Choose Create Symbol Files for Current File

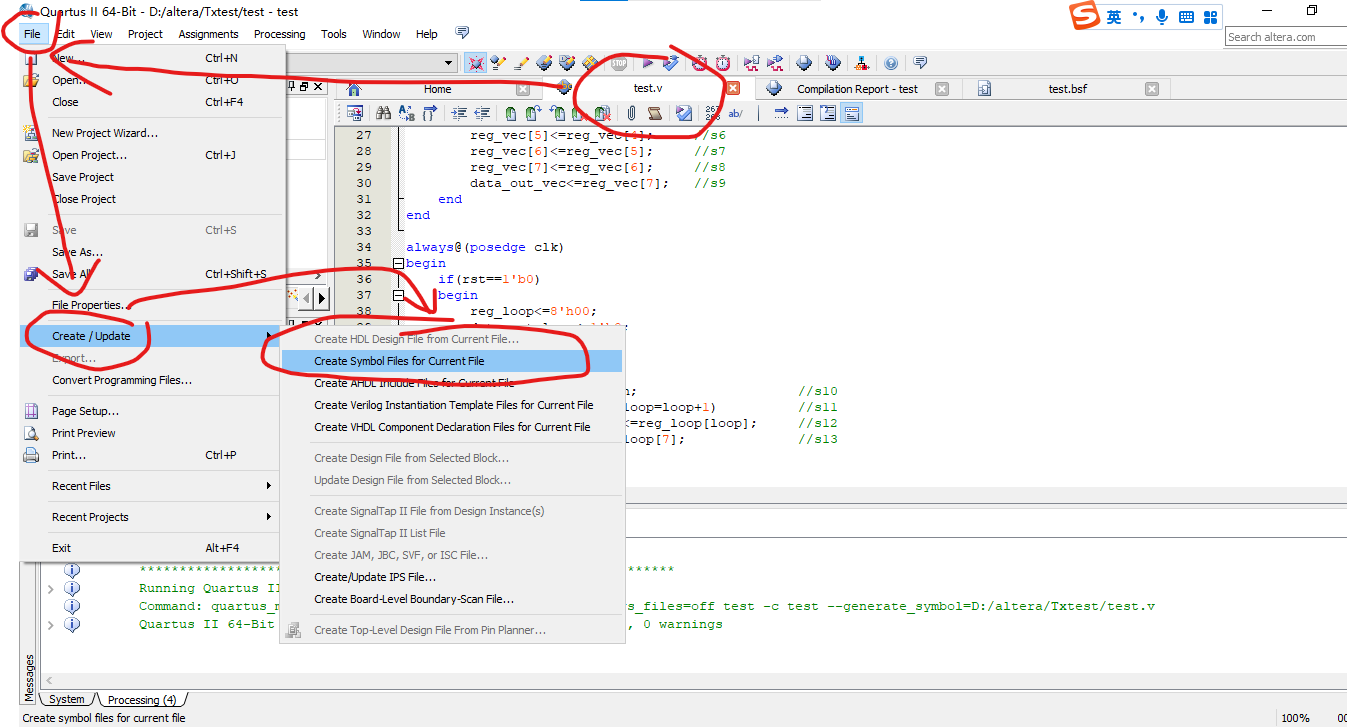click(452, 361)
